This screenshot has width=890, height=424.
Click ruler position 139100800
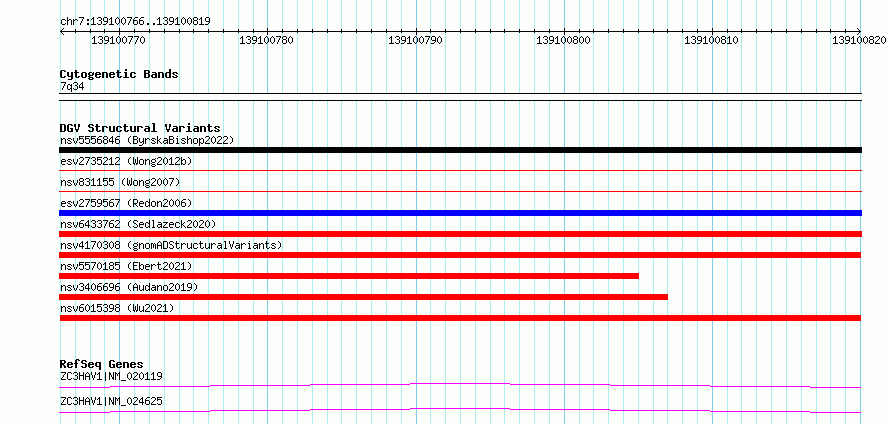click(563, 40)
